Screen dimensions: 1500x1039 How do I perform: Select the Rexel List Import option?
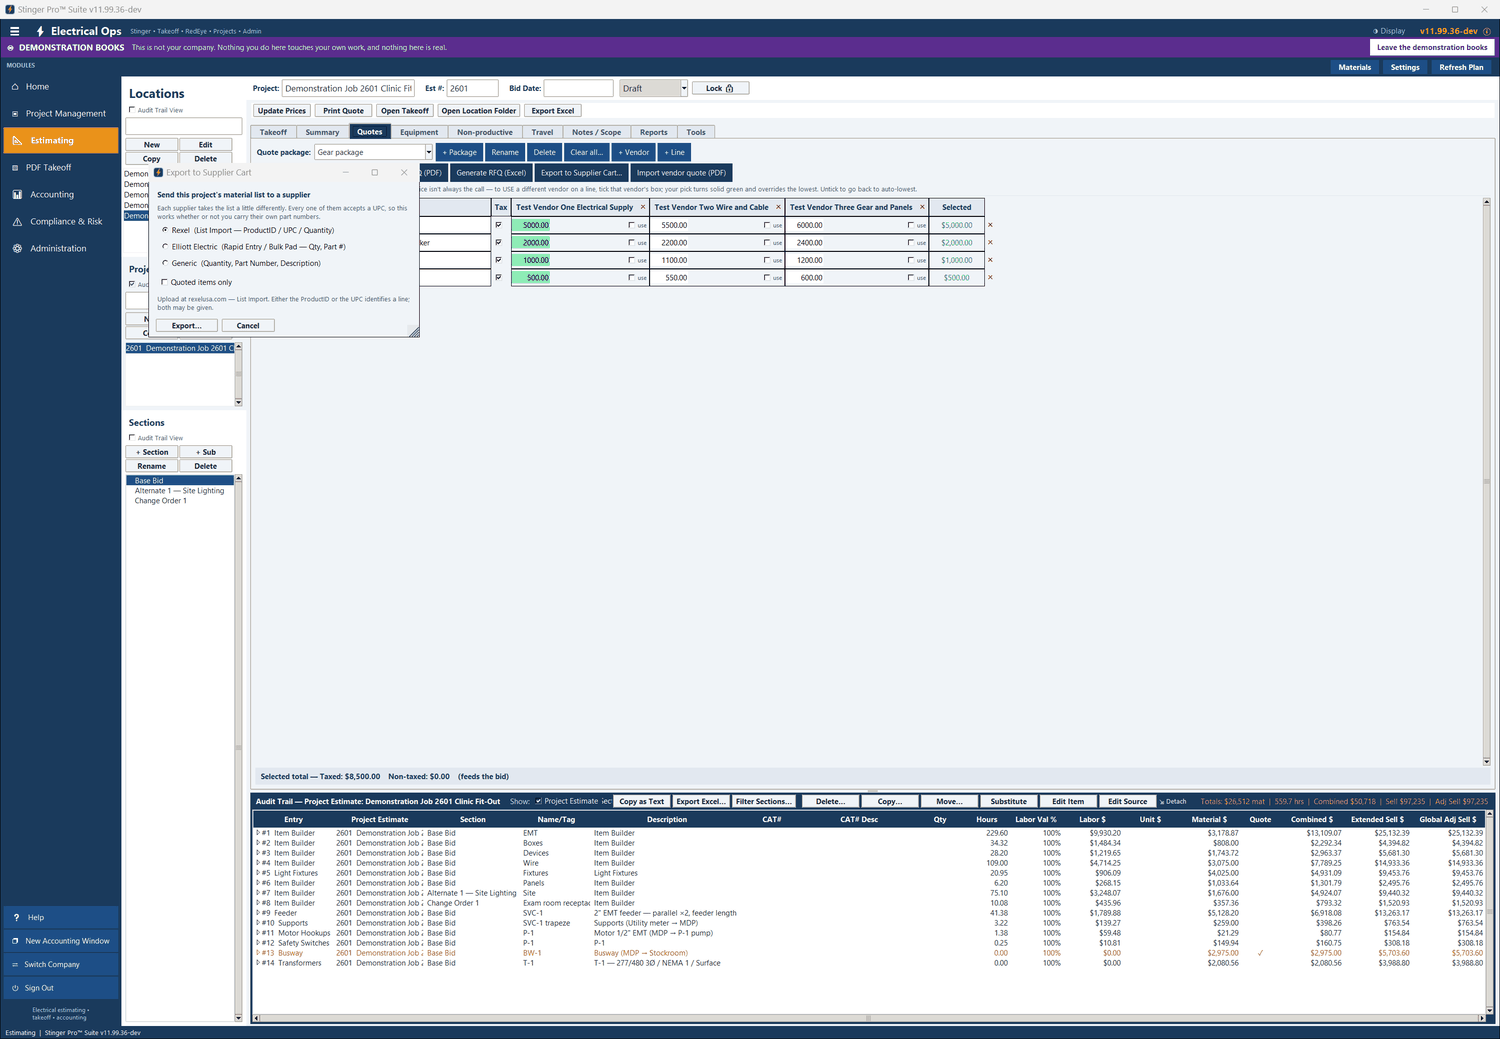[165, 230]
